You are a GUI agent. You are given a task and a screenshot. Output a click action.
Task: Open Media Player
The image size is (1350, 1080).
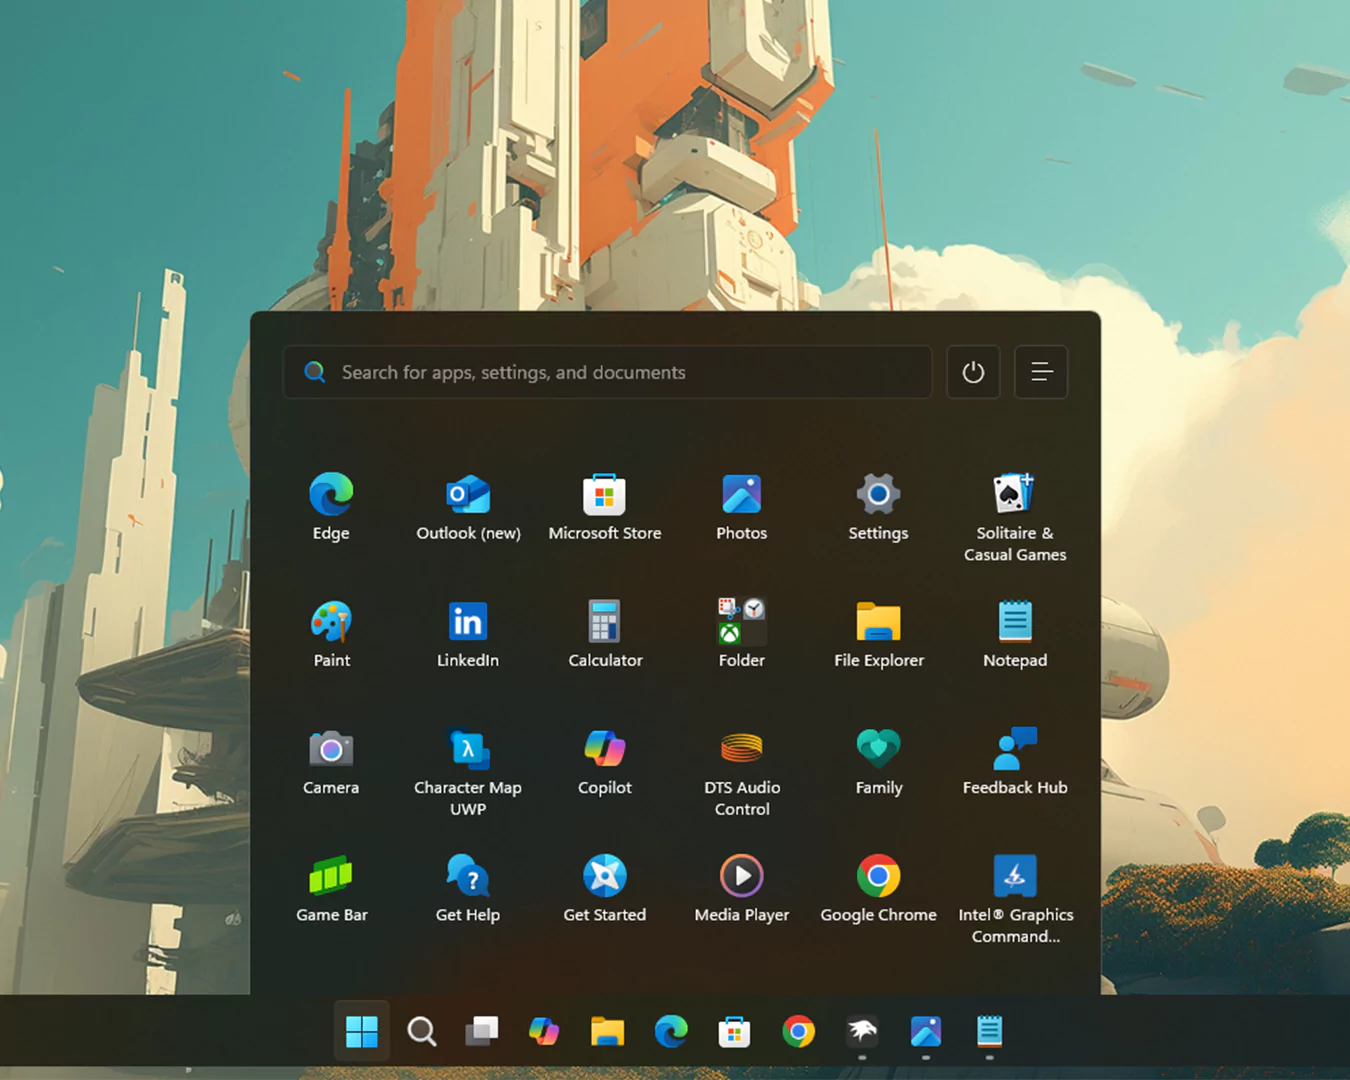[742, 888]
